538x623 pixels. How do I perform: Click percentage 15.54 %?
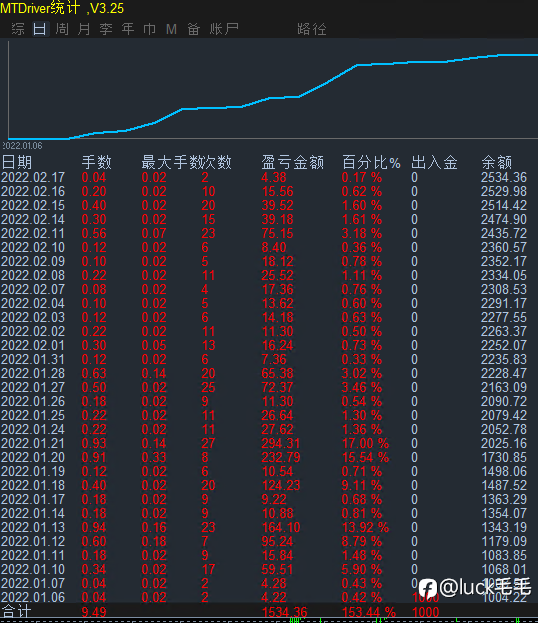point(366,457)
